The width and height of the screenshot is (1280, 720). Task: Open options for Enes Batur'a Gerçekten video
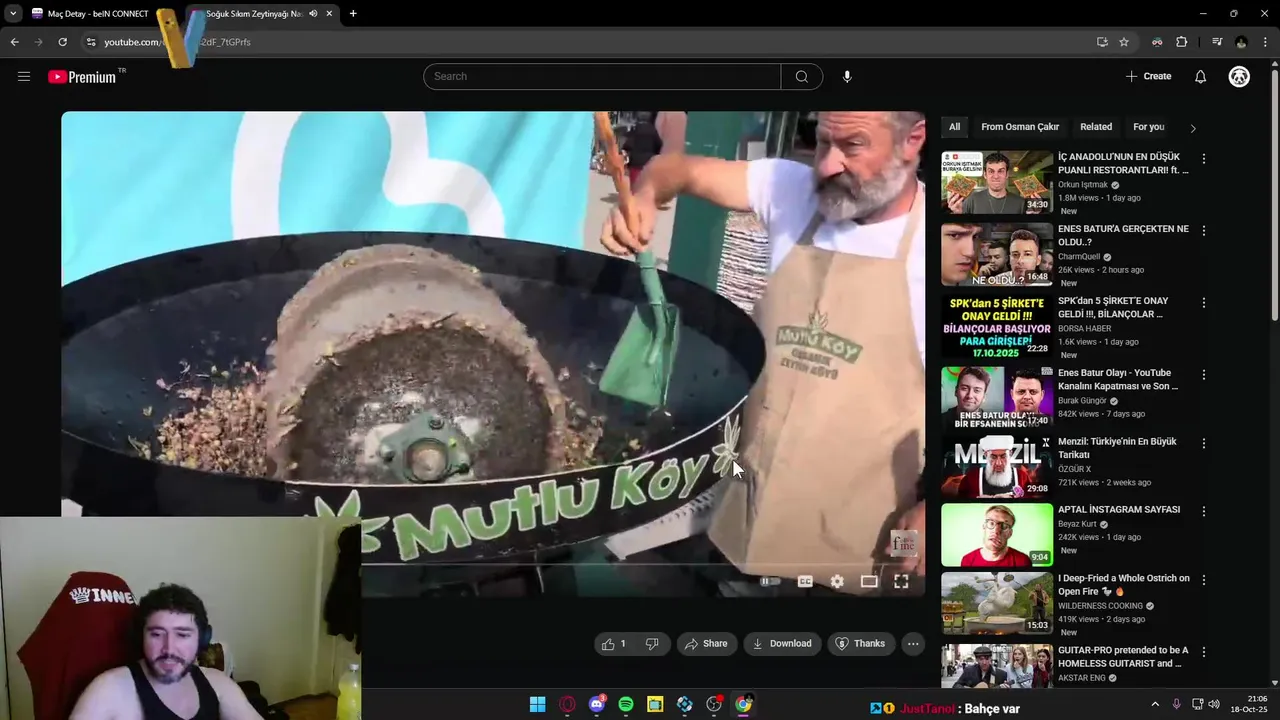click(1204, 230)
